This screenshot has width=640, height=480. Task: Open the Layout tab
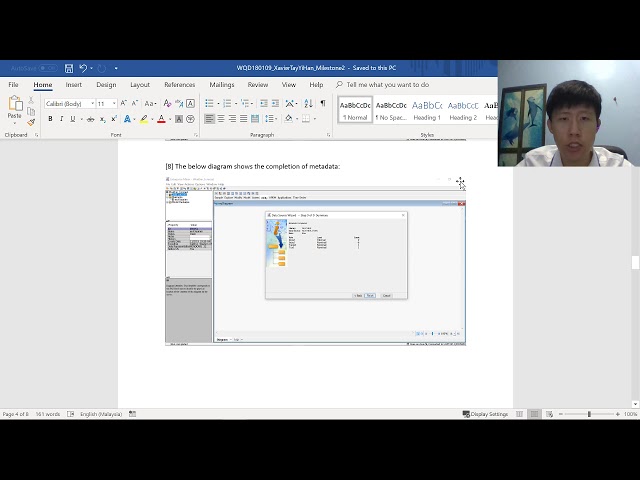click(x=140, y=85)
